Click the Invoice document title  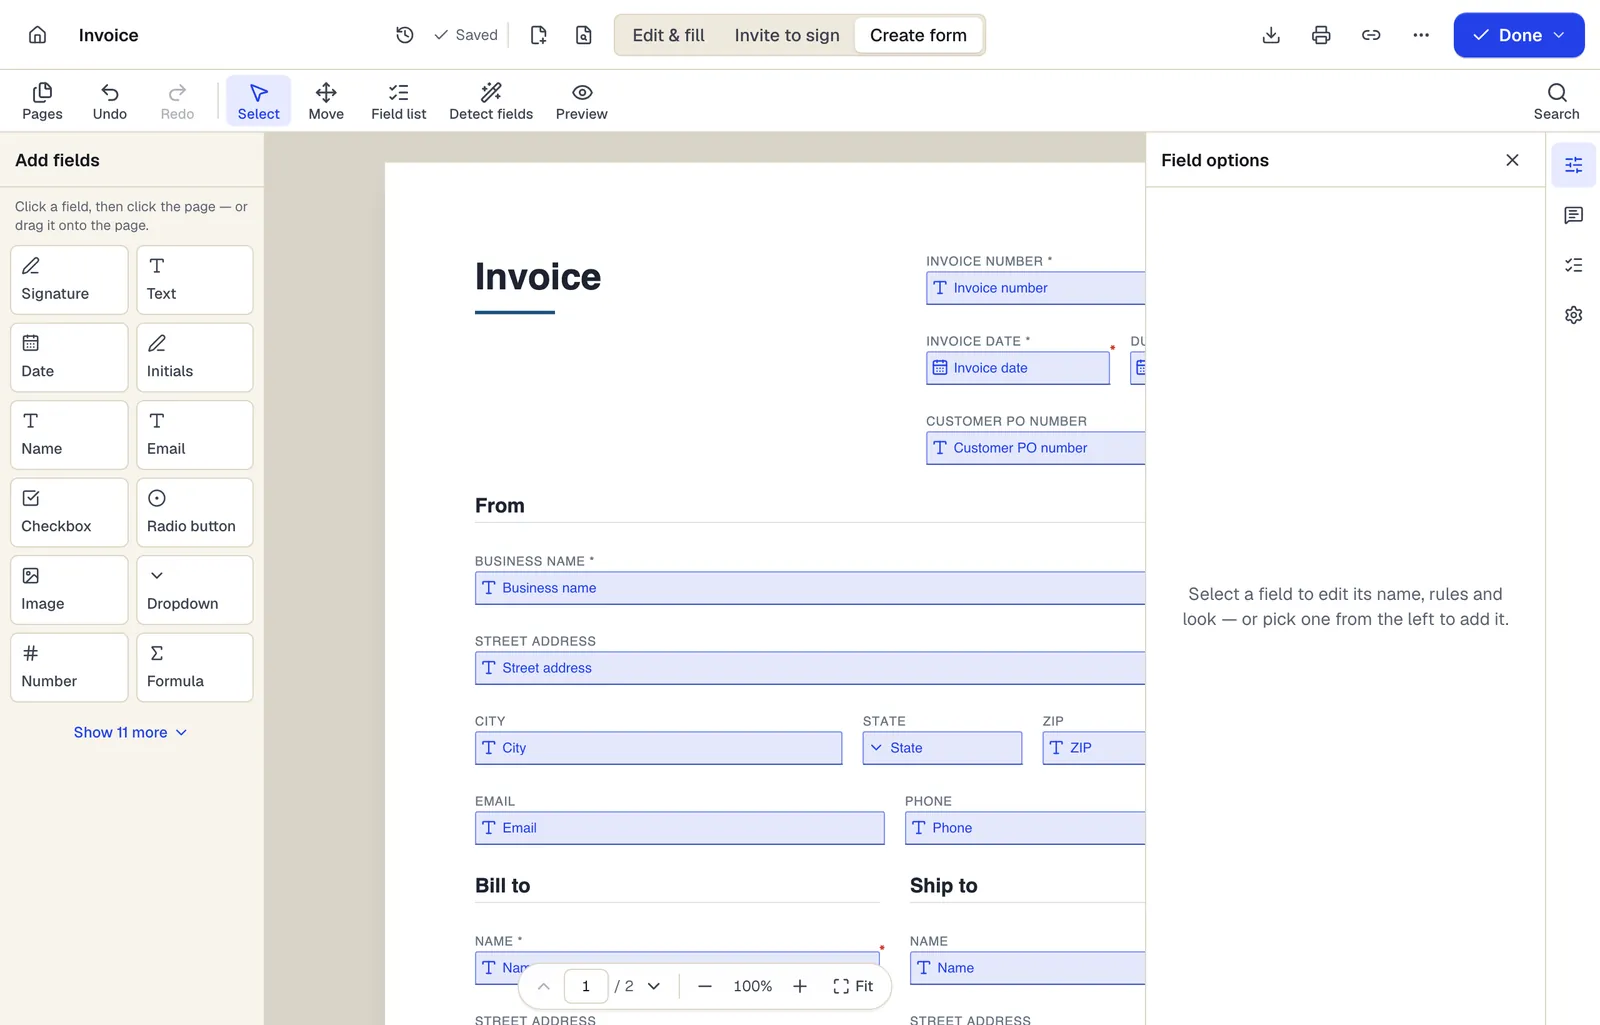coord(109,35)
